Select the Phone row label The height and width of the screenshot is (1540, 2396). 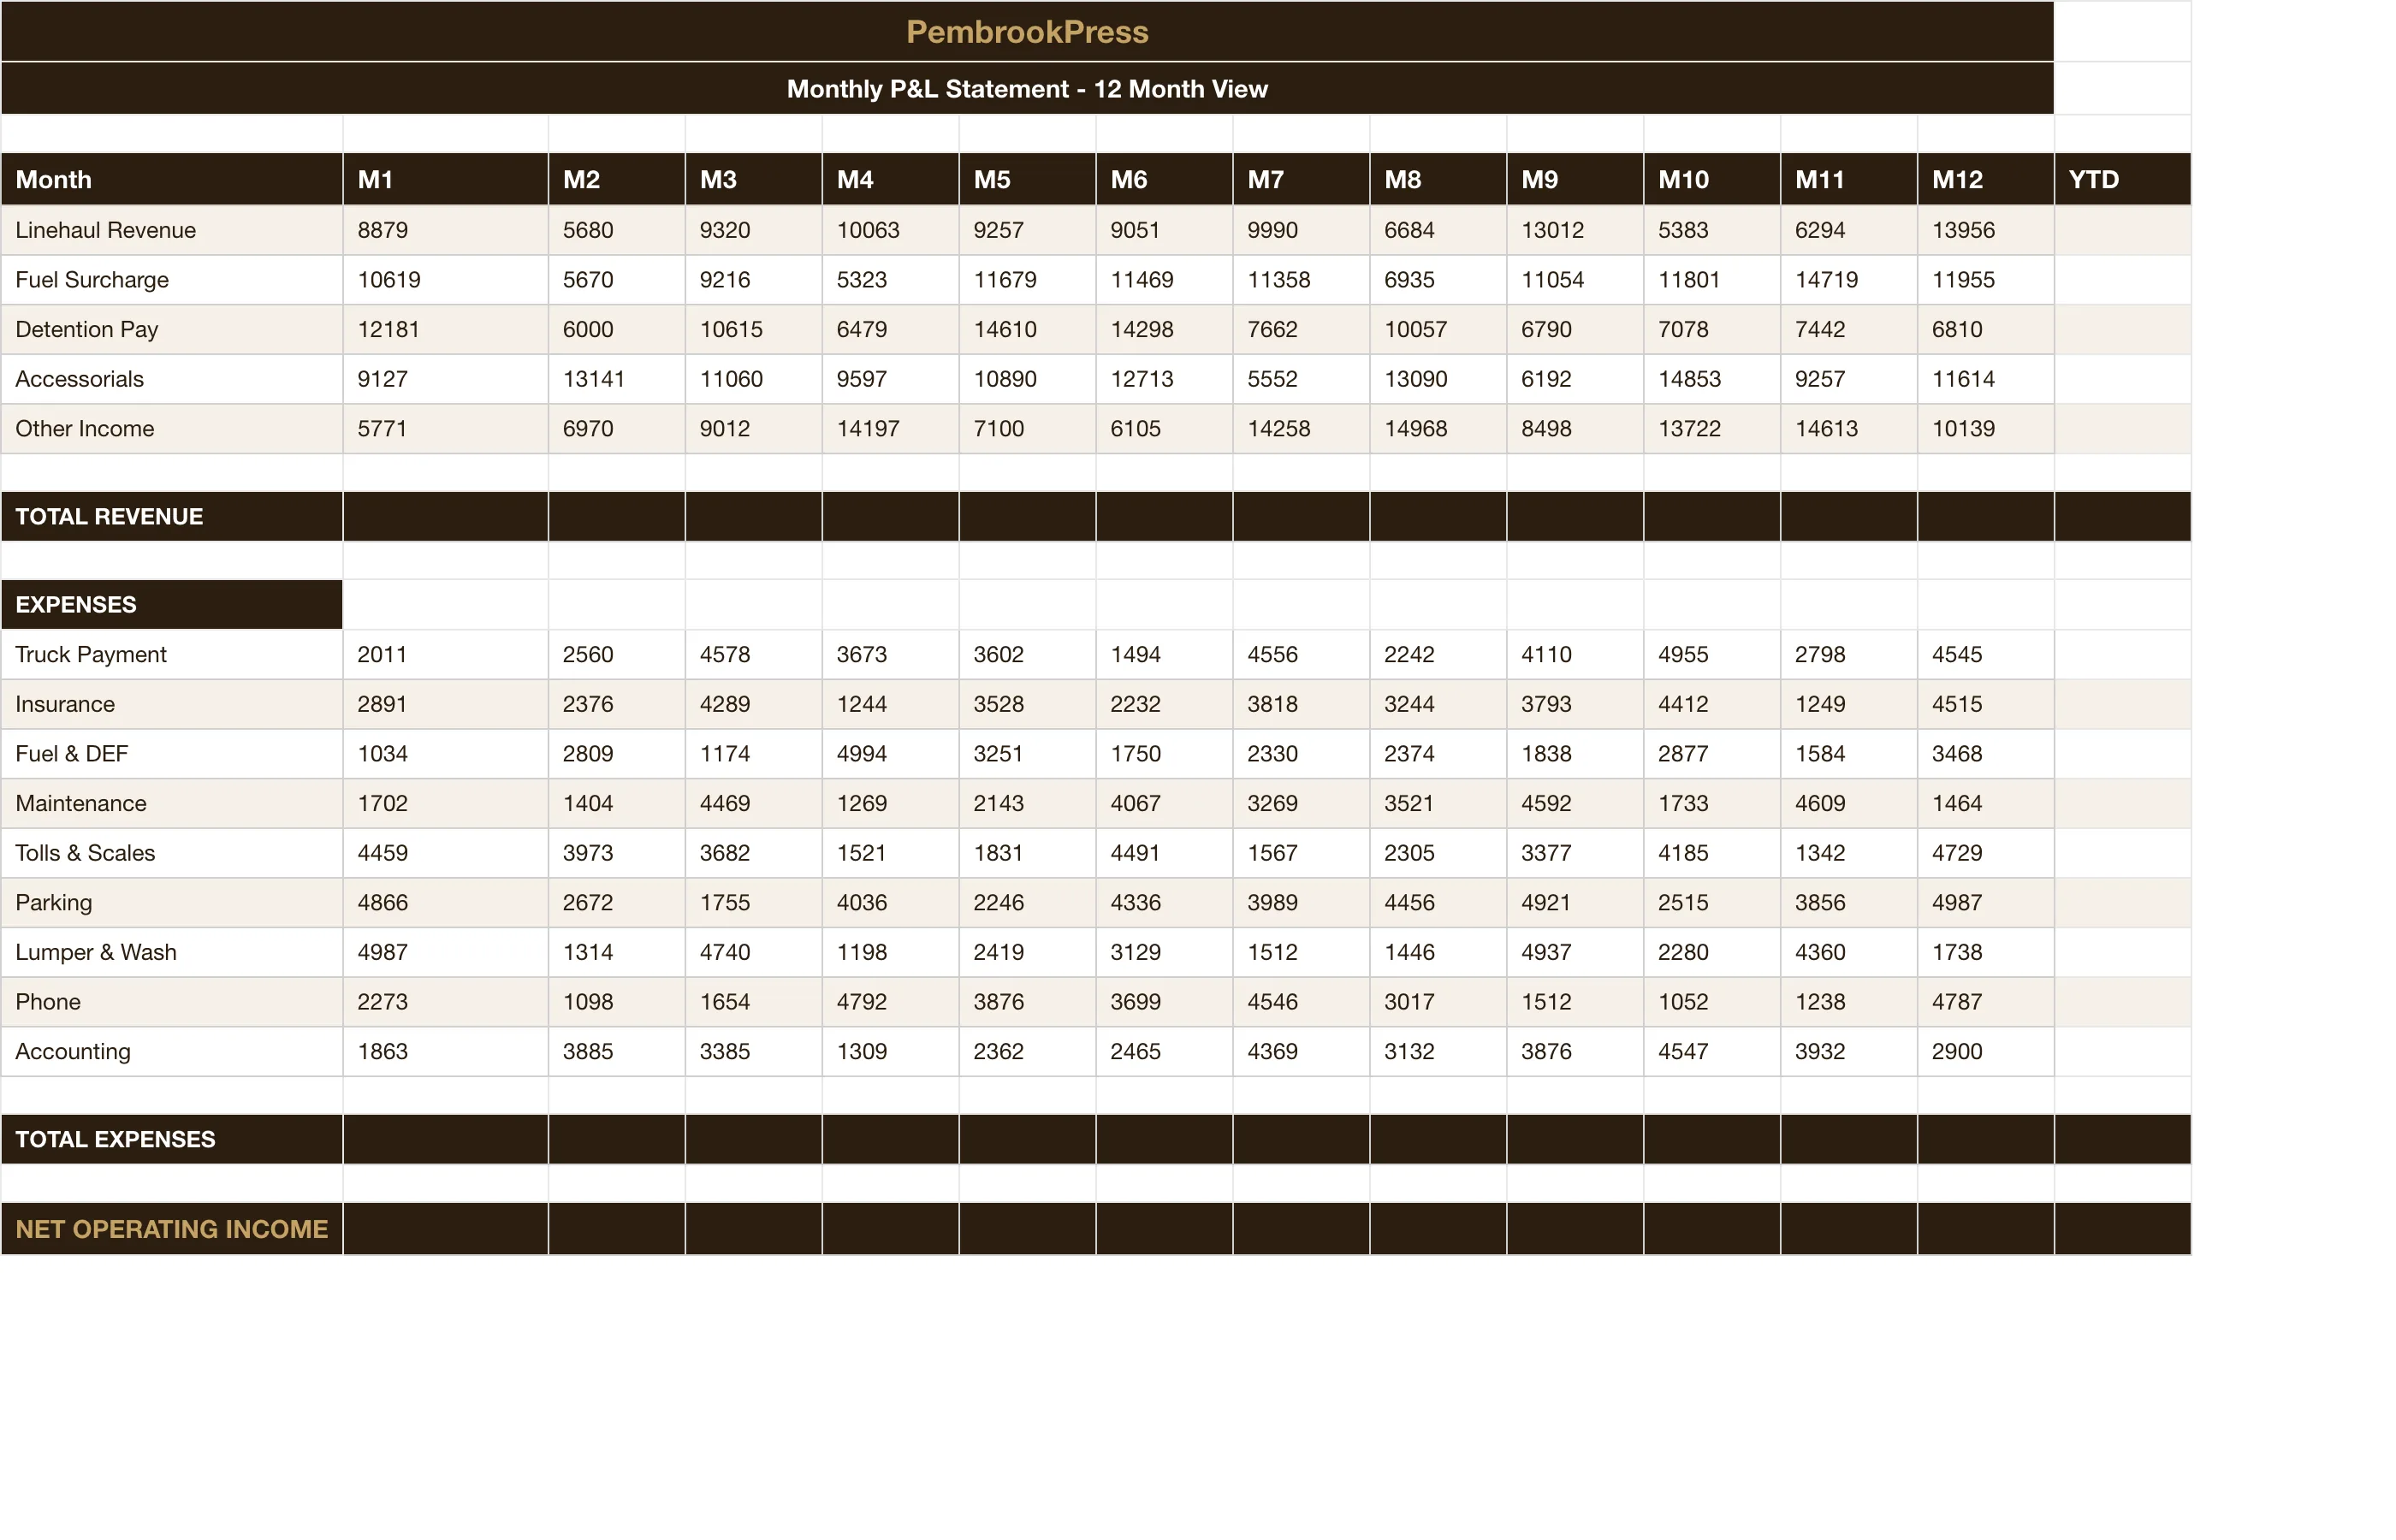point(172,1002)
